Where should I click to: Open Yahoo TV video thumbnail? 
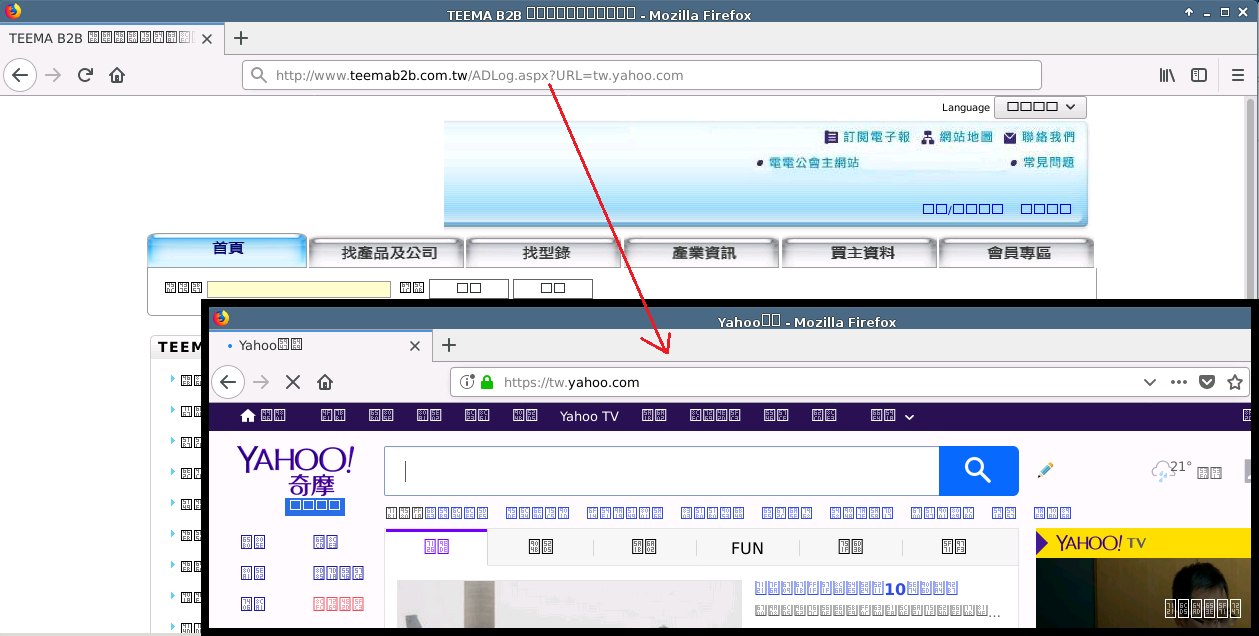pyautogui.click(x=1141, y=594)
